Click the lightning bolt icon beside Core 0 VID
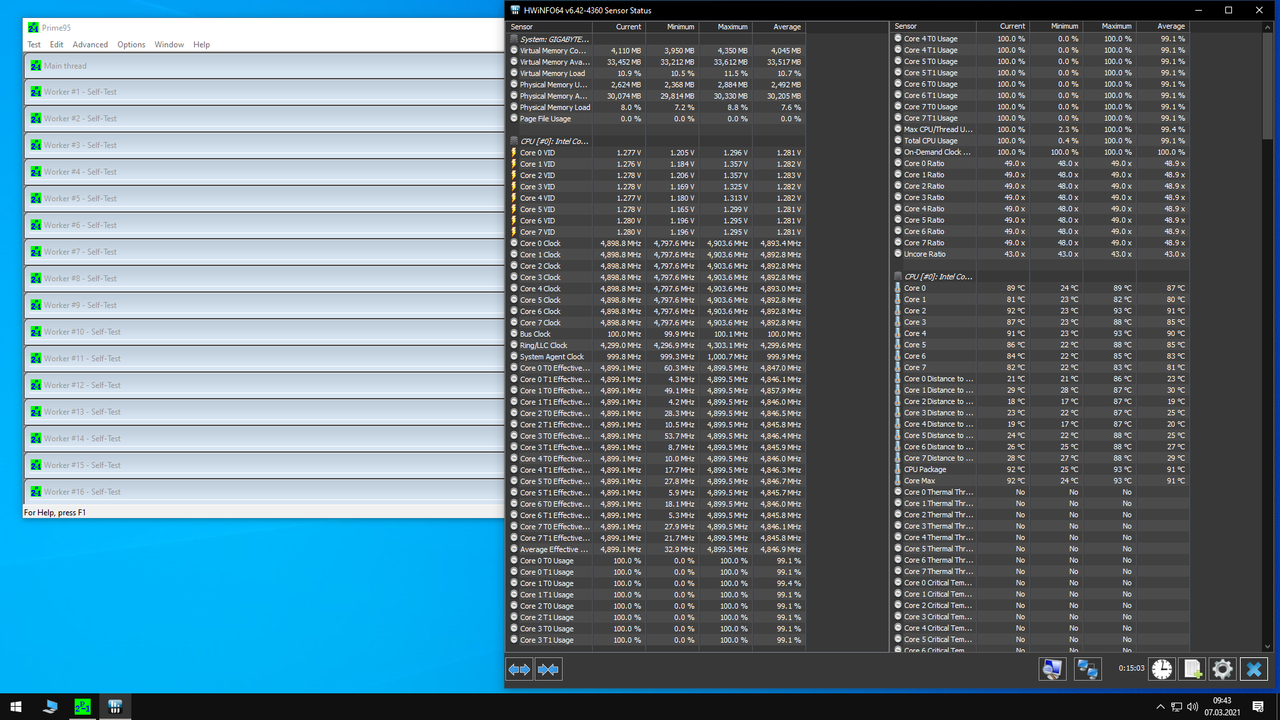Screen dimensions: 1280x720 [514, 153]
